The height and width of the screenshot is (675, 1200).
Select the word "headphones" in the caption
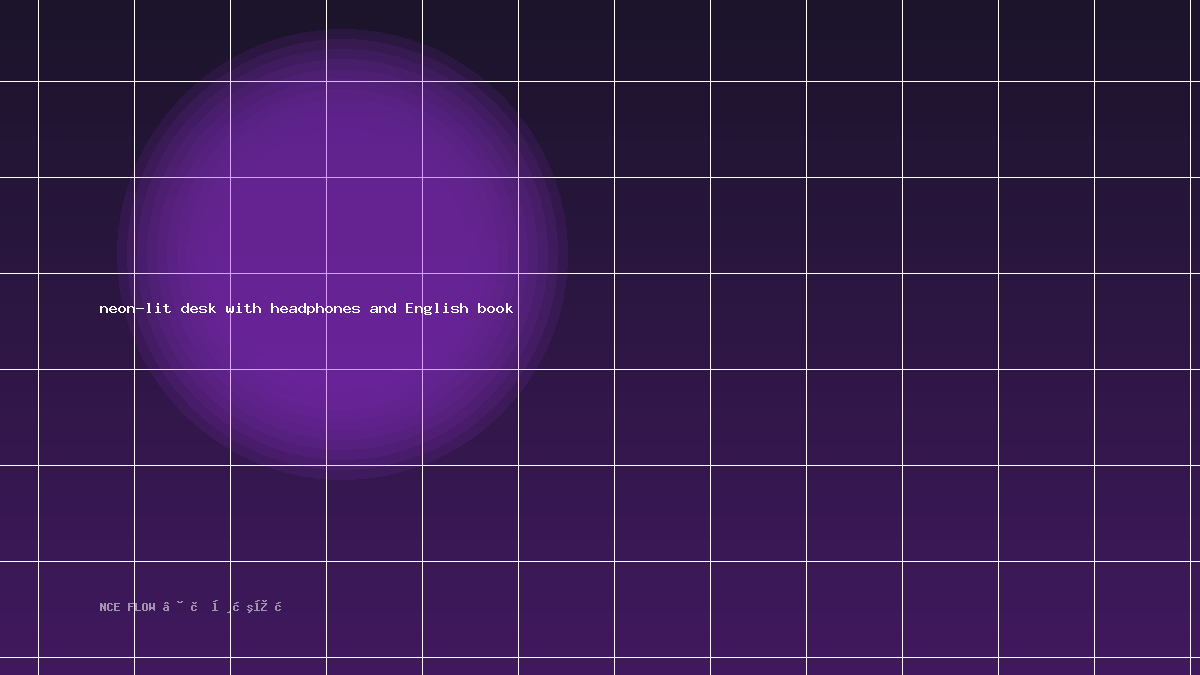click(315, 309)
